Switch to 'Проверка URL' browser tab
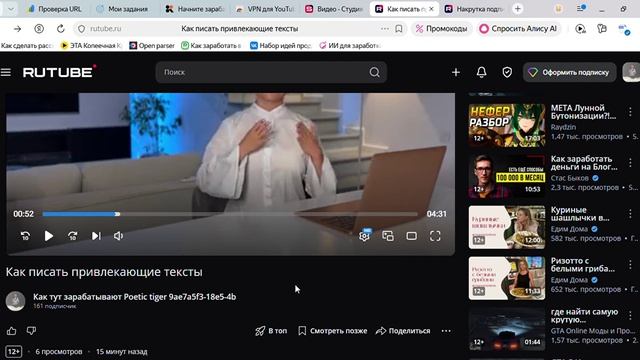Image resolution: width=640 pixels, height=360 pixels. (55, 9)
